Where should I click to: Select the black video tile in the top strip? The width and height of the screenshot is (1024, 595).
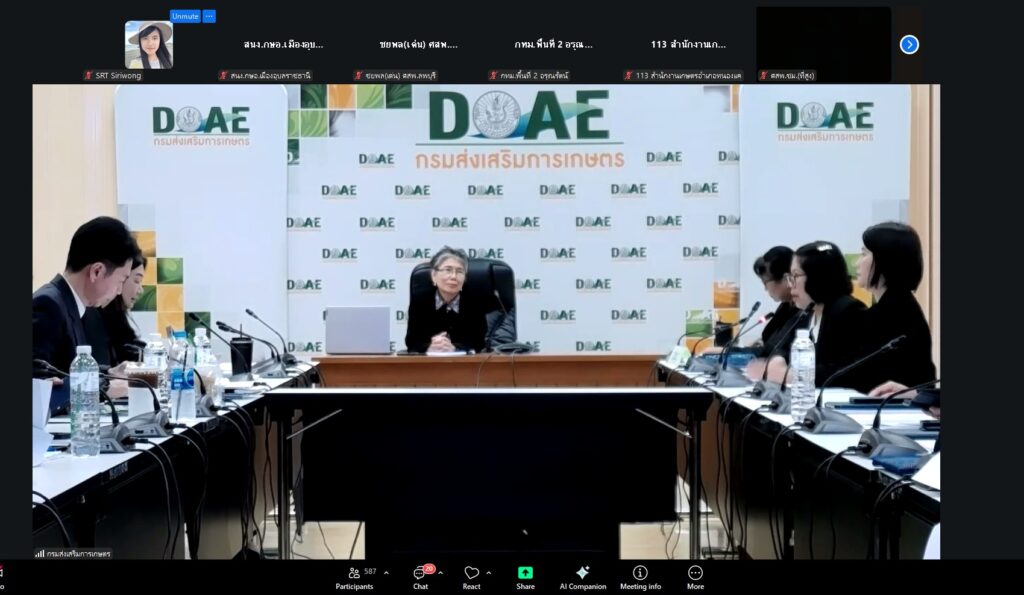coord(823,44)
